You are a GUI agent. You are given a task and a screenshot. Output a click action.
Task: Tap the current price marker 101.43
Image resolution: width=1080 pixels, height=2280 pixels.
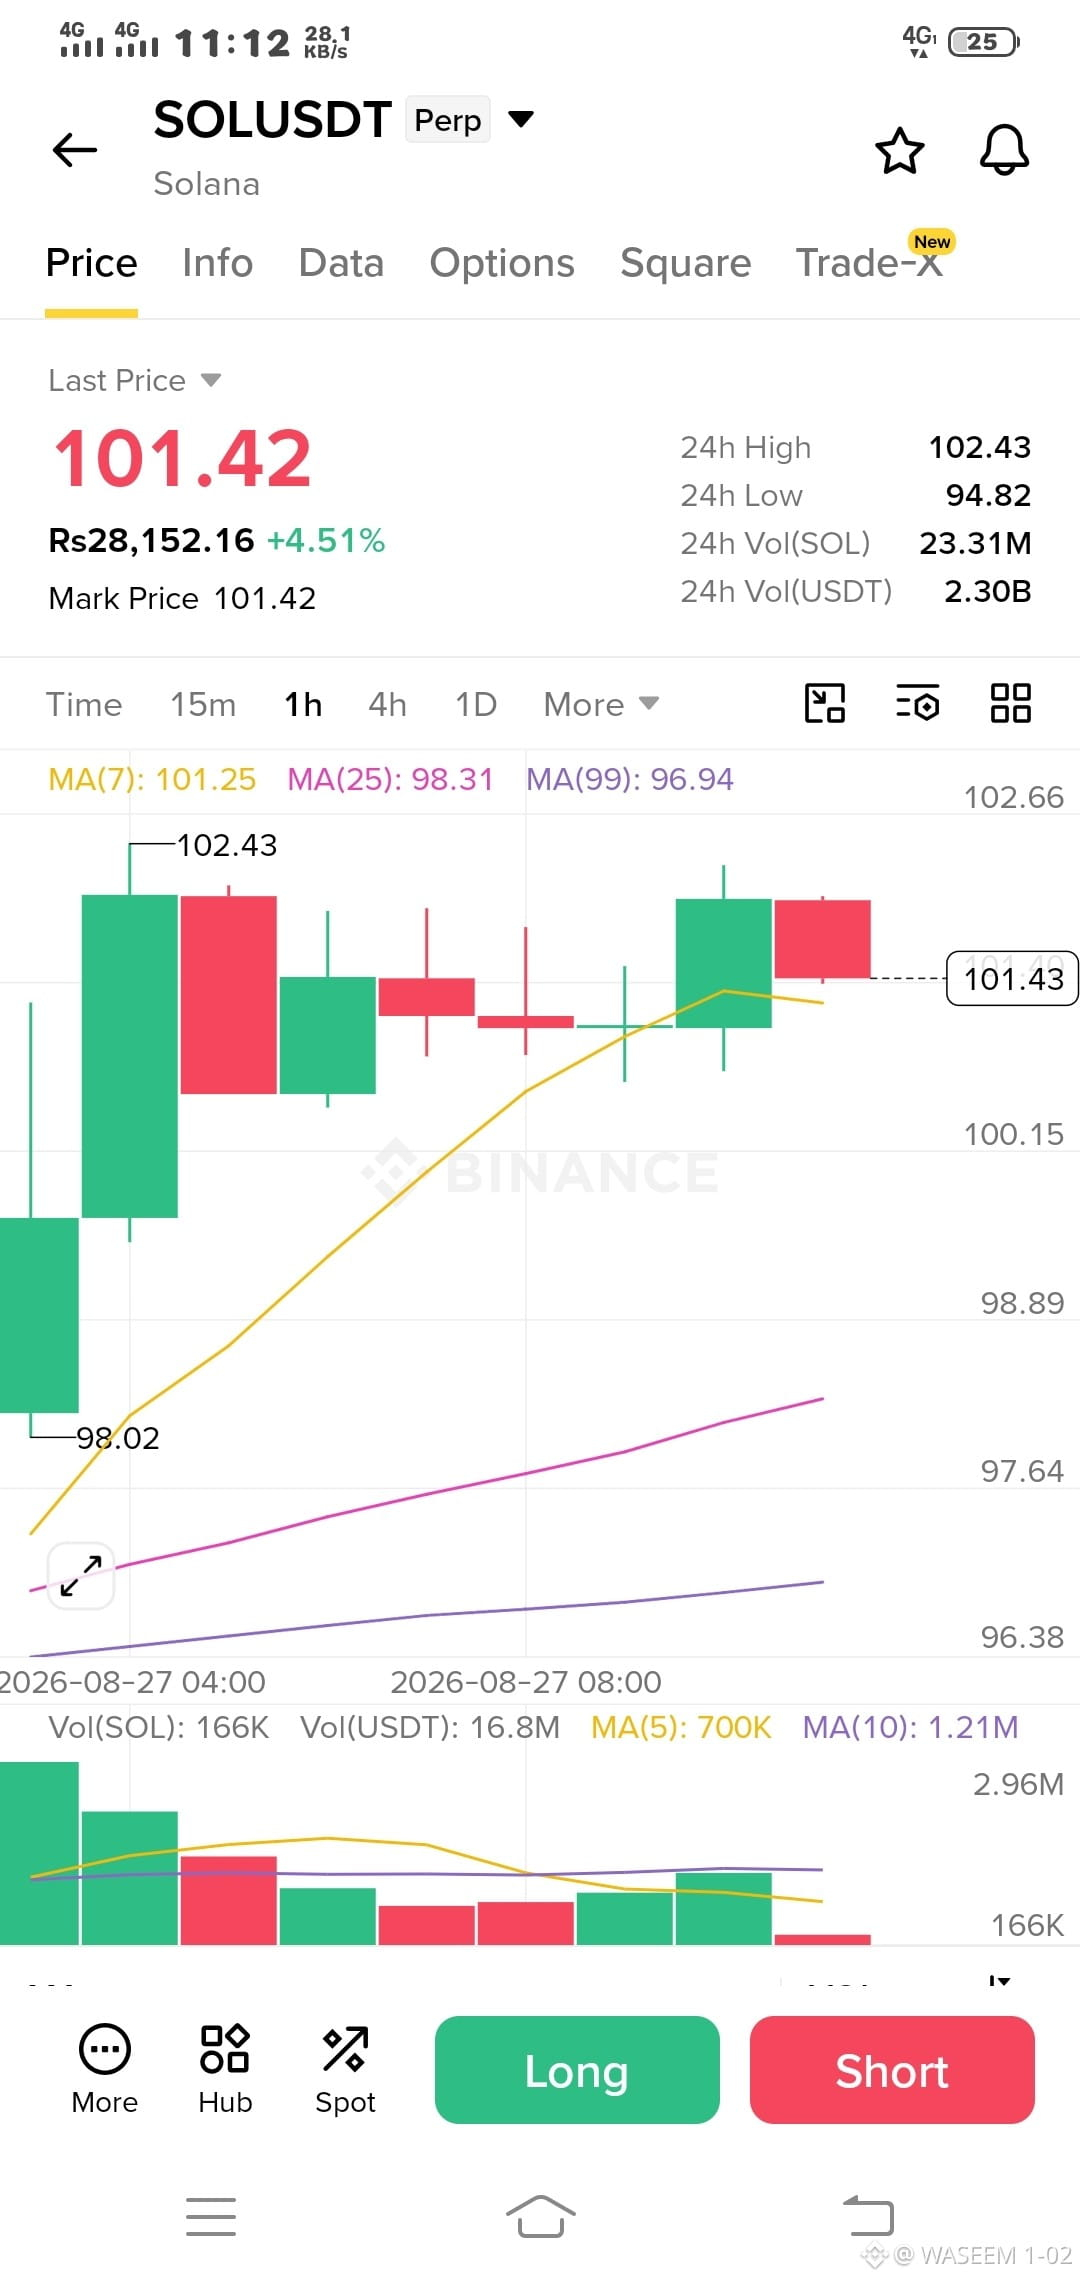coord(1012,978)
